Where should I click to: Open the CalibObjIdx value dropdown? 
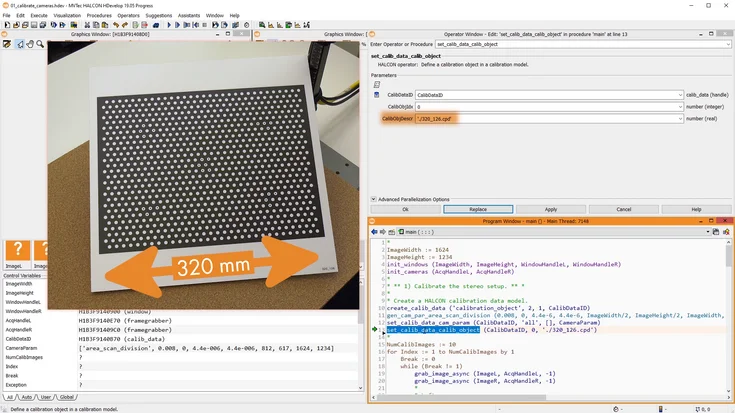coord(678,106)
